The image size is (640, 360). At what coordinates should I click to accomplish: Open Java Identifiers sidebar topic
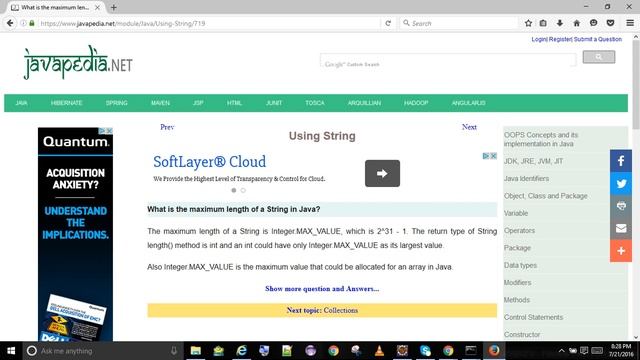click(x=526, y=178)
